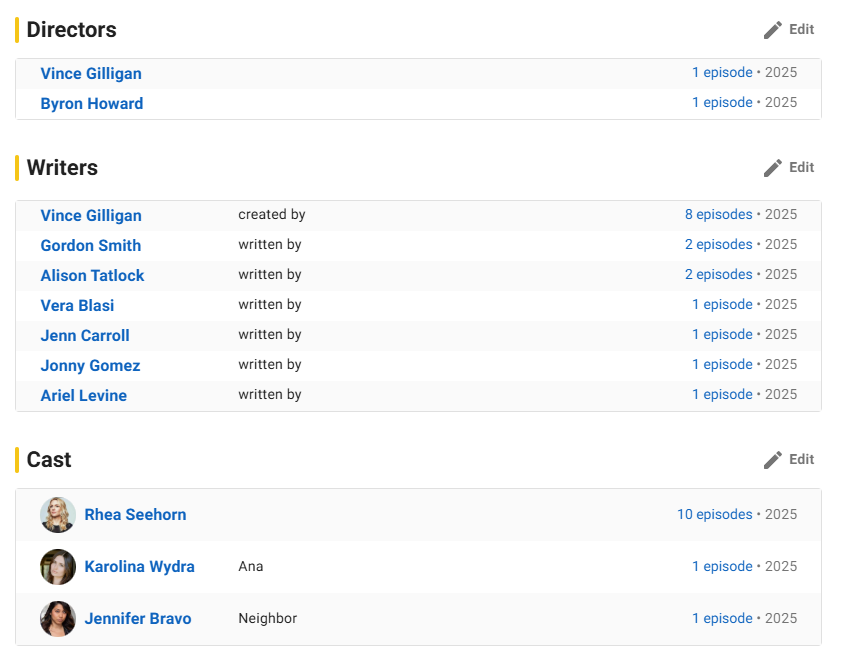Click the Writers section edit pencil icon
855x660 pixels.
pos(773,168)
